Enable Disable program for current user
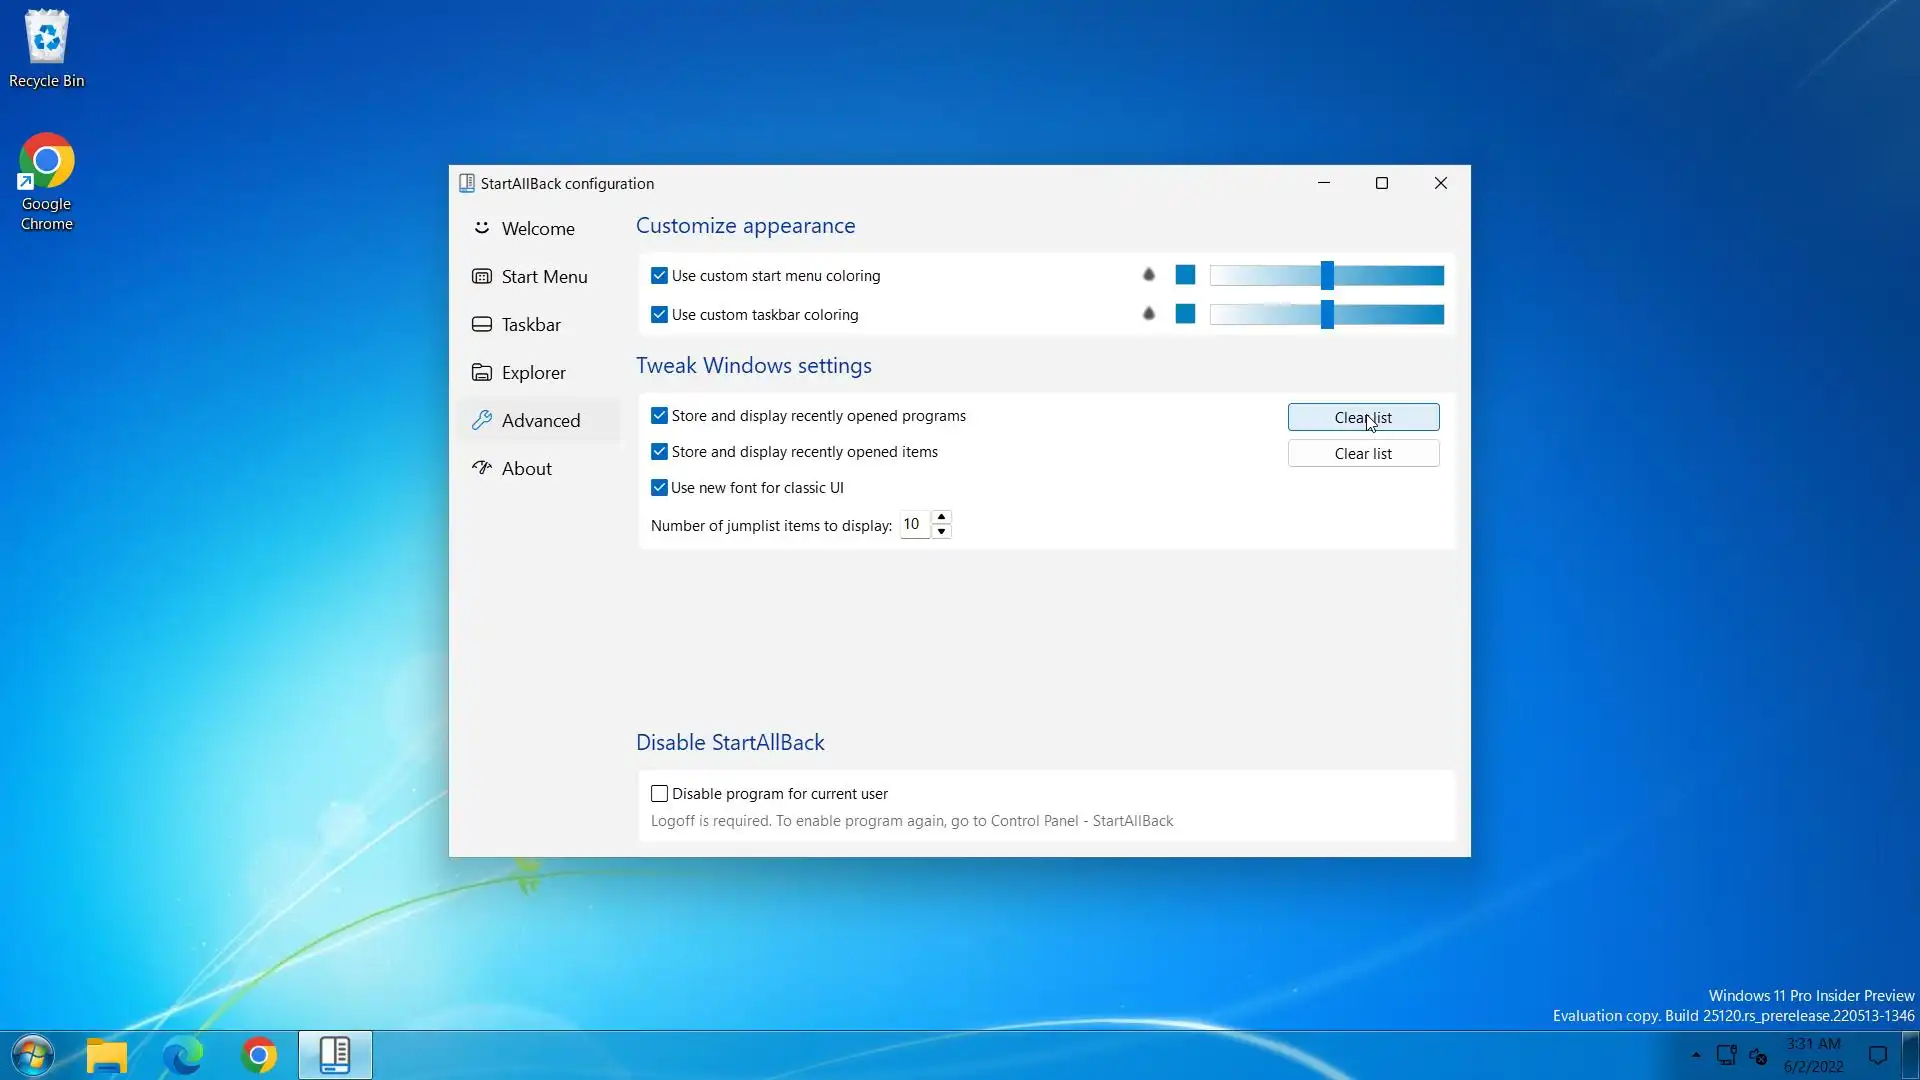This screenshot has height=1080, width=1920. point(659,794)
